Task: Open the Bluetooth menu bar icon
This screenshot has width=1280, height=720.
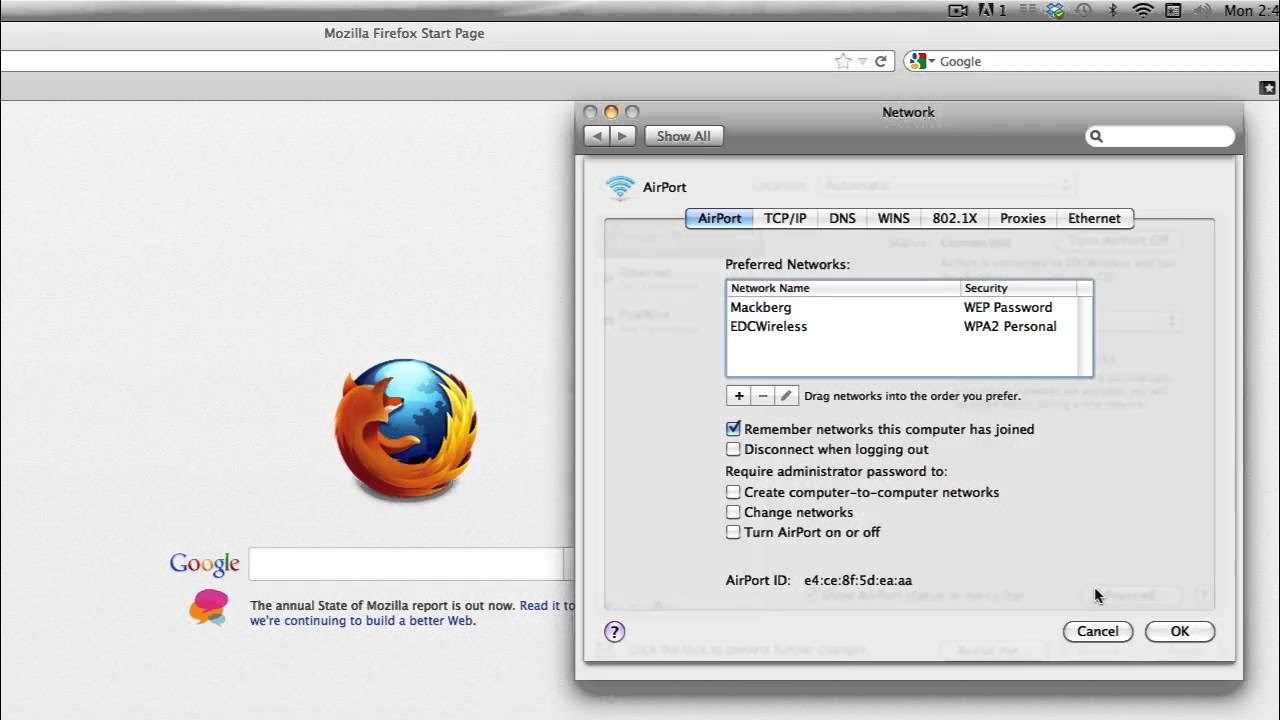Action: 1113,11
